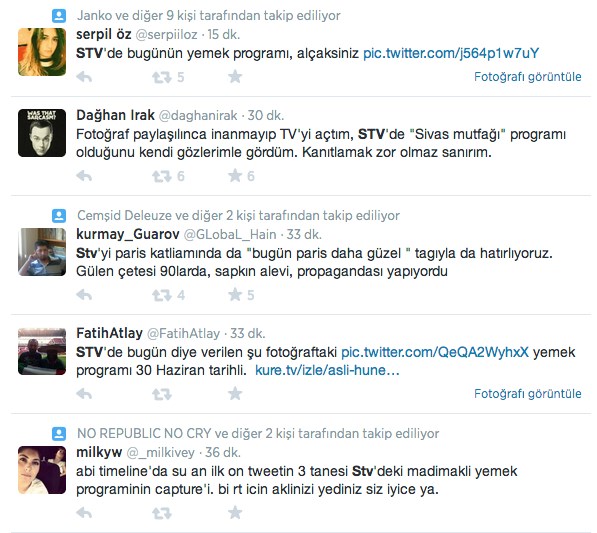Favorite Dağhan Irak's tweet
This screenshot has width=597, height=533.
pos(235,176)
